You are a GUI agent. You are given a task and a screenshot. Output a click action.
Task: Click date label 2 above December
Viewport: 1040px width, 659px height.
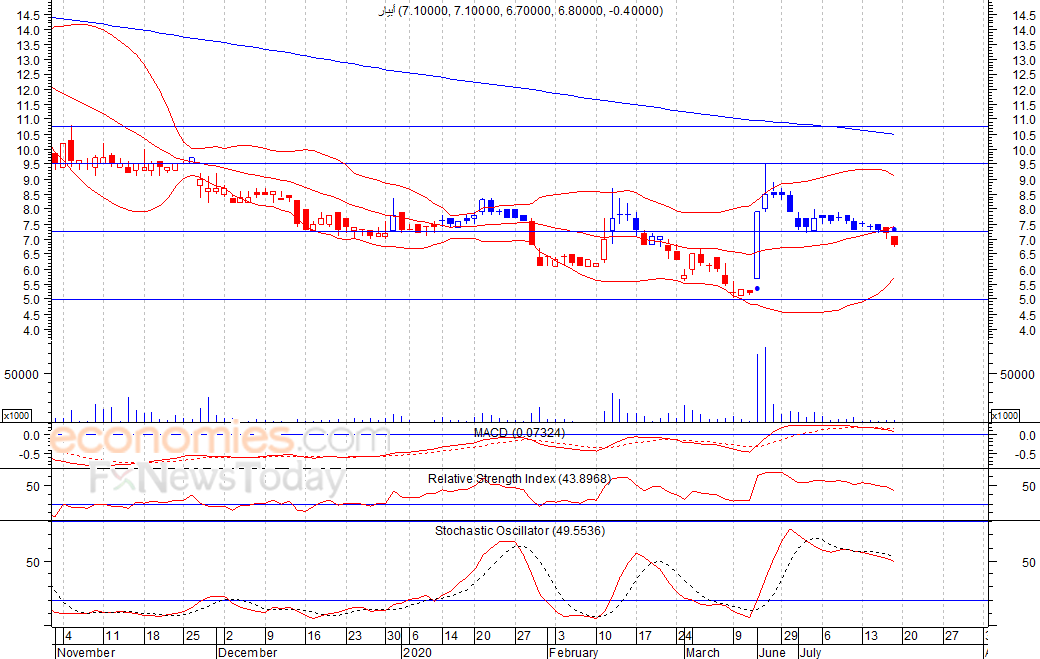pyautogui.click(x=229, y=636)
